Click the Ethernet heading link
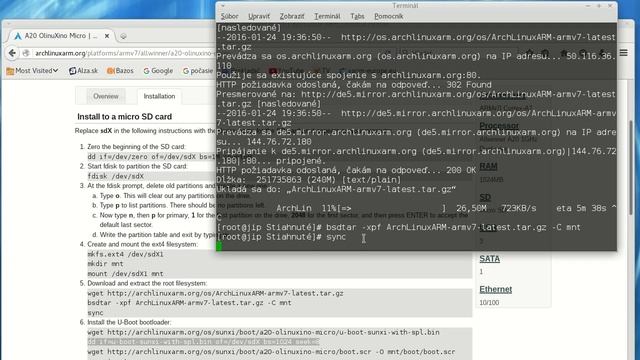The height and width of the screenshot is (360, 640). (x=496, y=289)
